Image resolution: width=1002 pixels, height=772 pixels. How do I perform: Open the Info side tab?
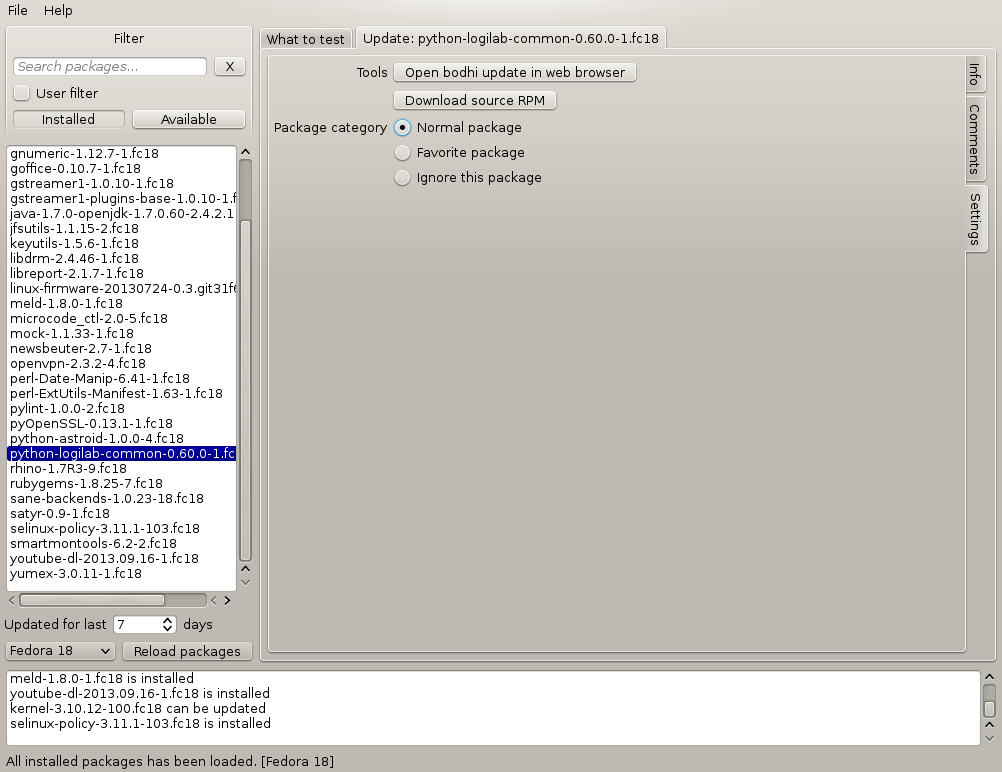[975, 74]
